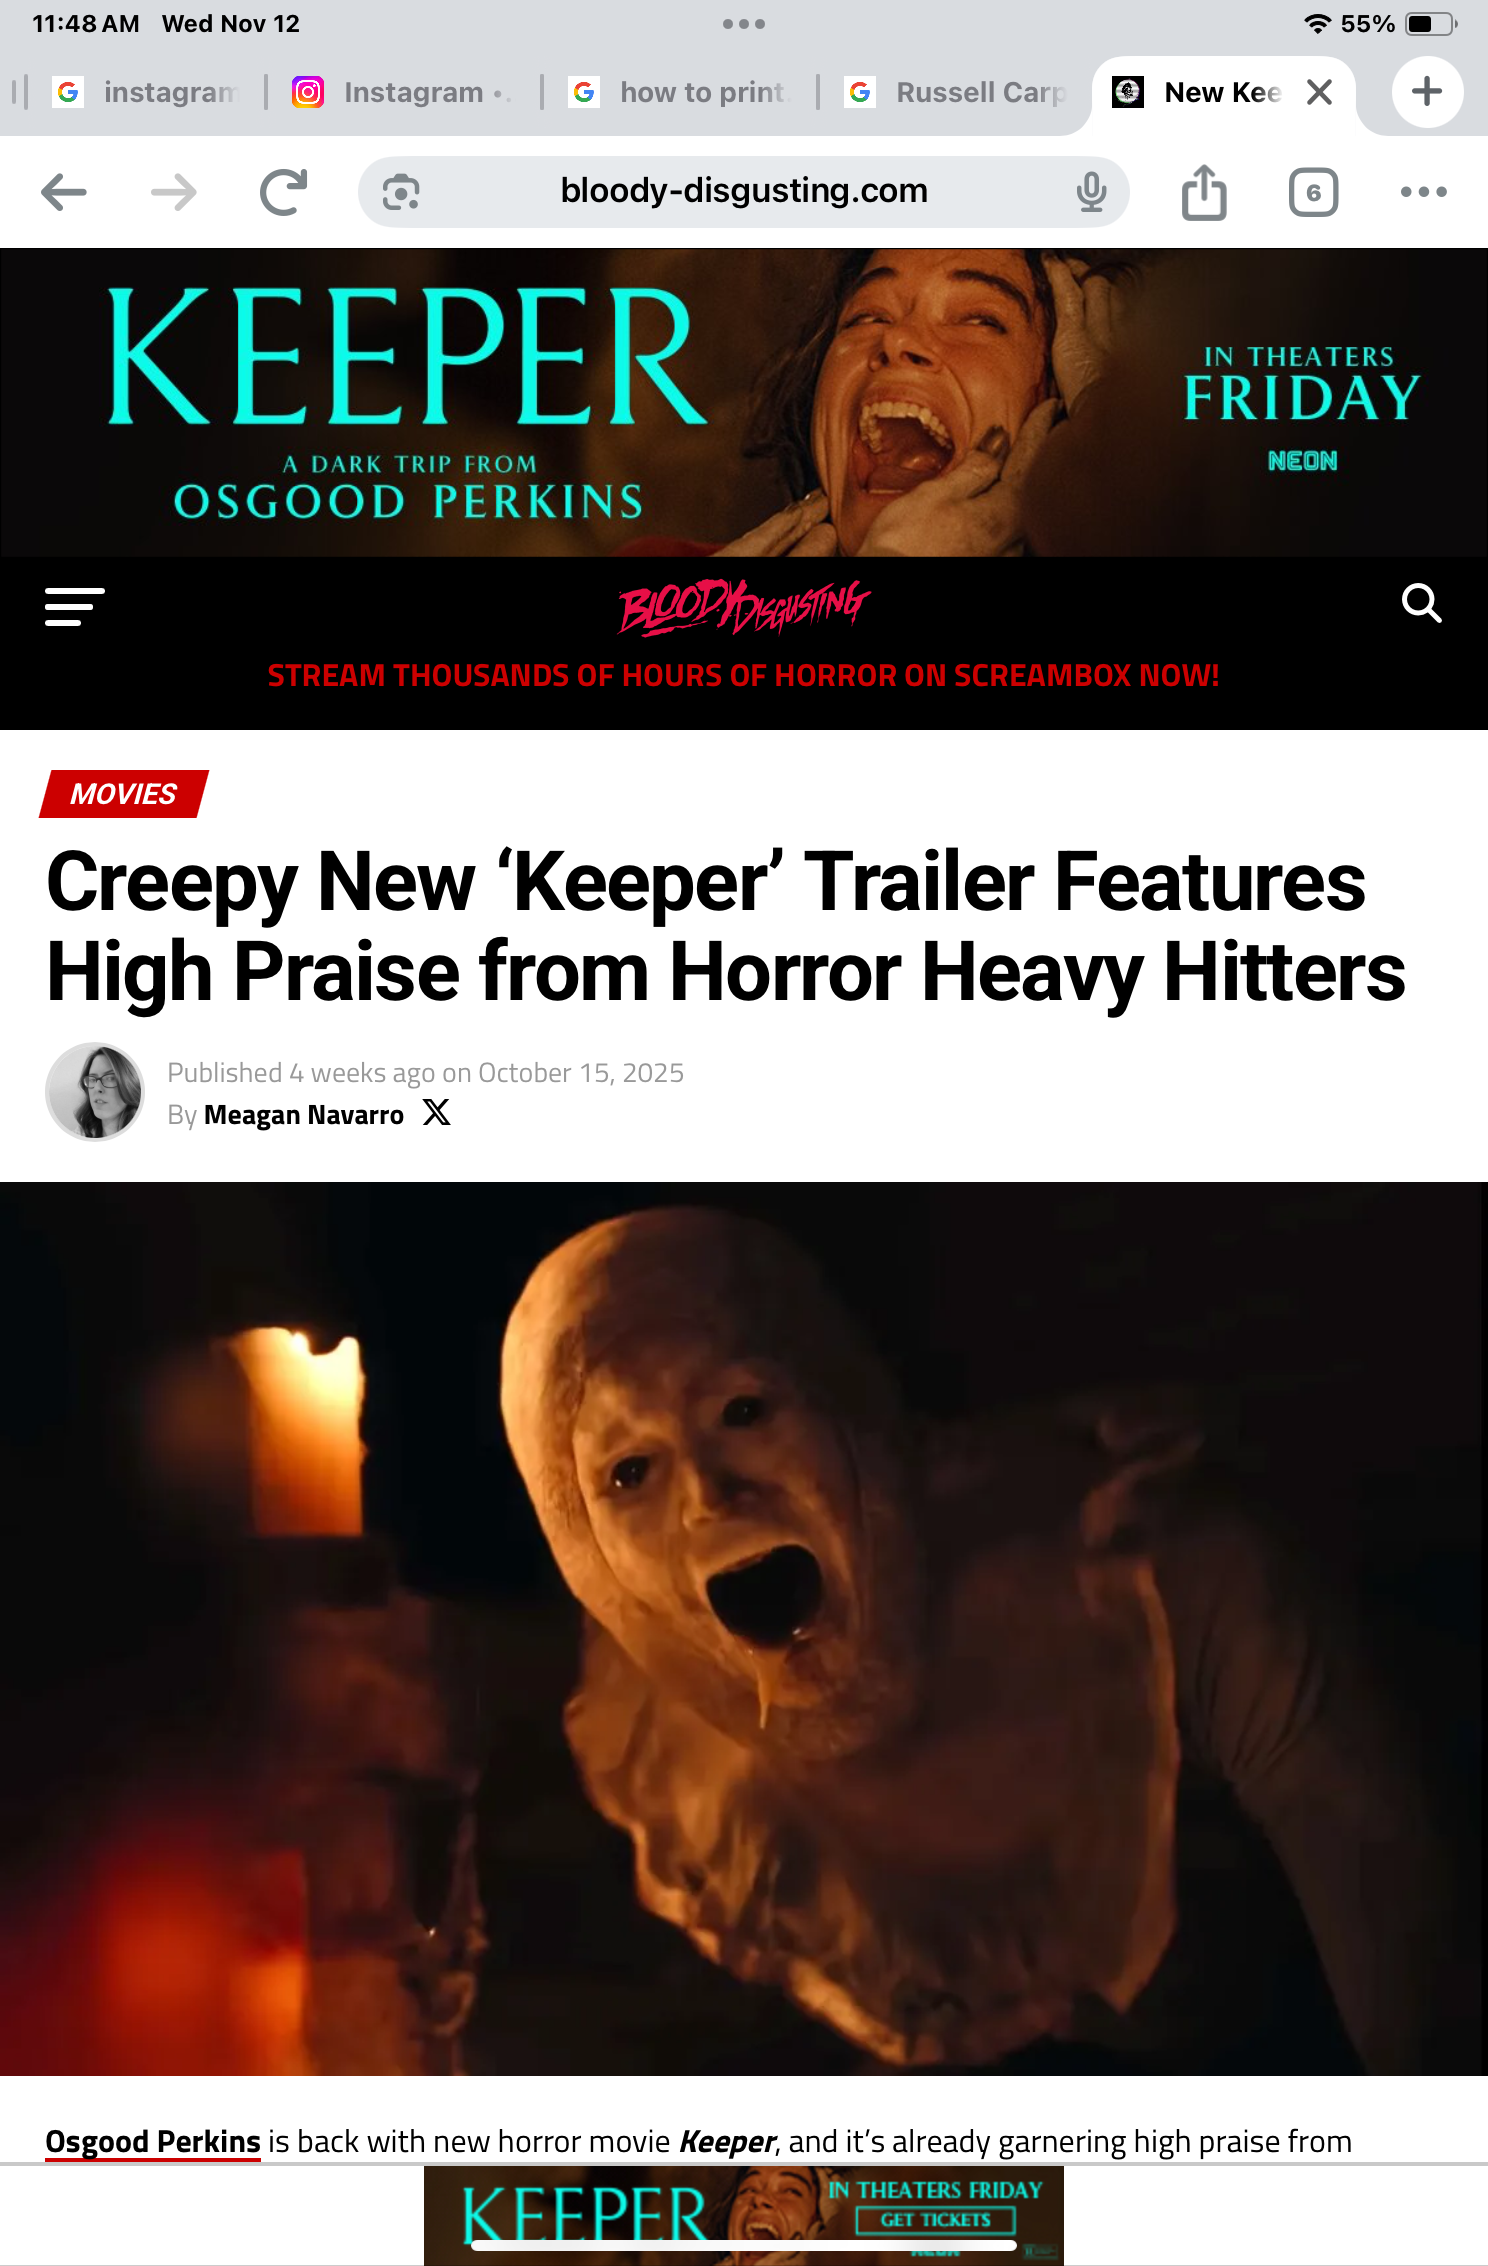Open the site hamburger menu
Viewport: 1488px width, 2266px height.
(74, 607)
